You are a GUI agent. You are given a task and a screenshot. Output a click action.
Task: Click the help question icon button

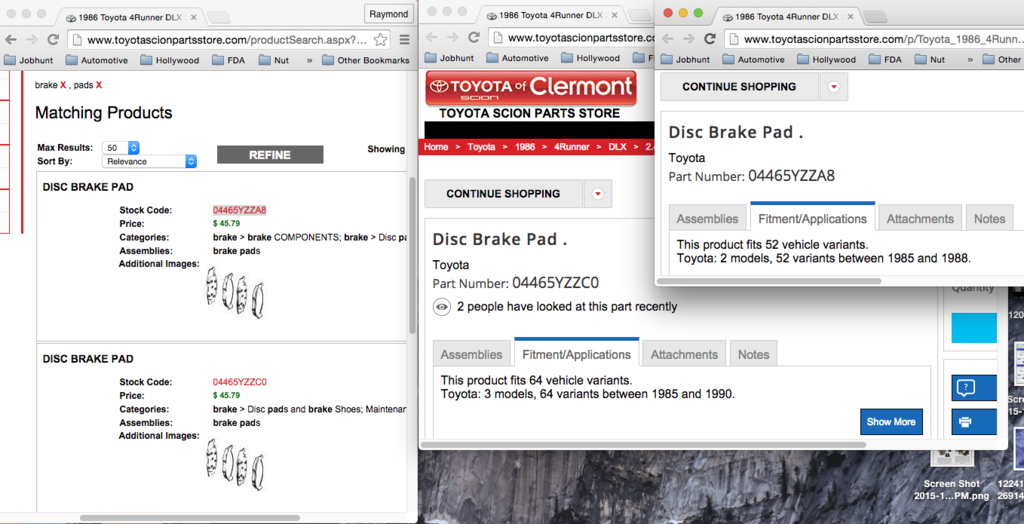click(x=974, y=387)
